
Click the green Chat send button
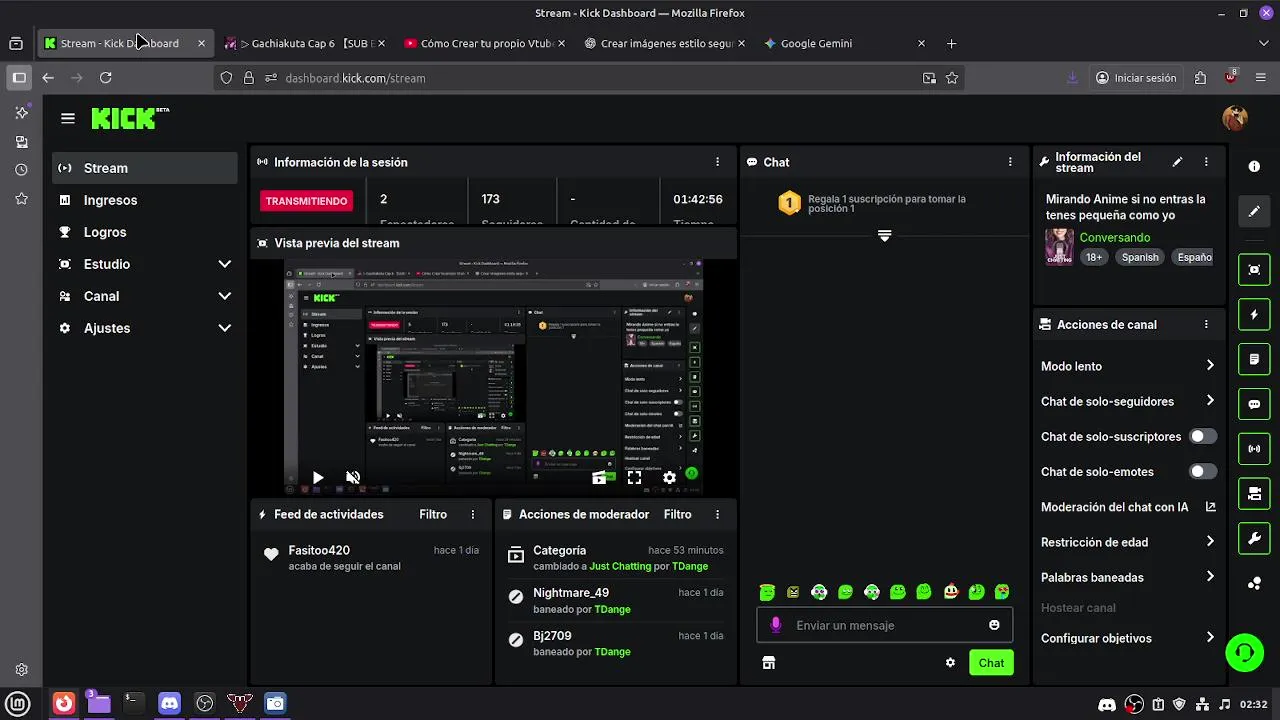point(991,663)
